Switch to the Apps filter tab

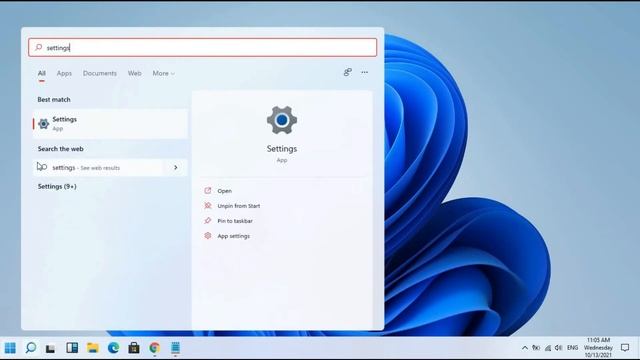64,73
